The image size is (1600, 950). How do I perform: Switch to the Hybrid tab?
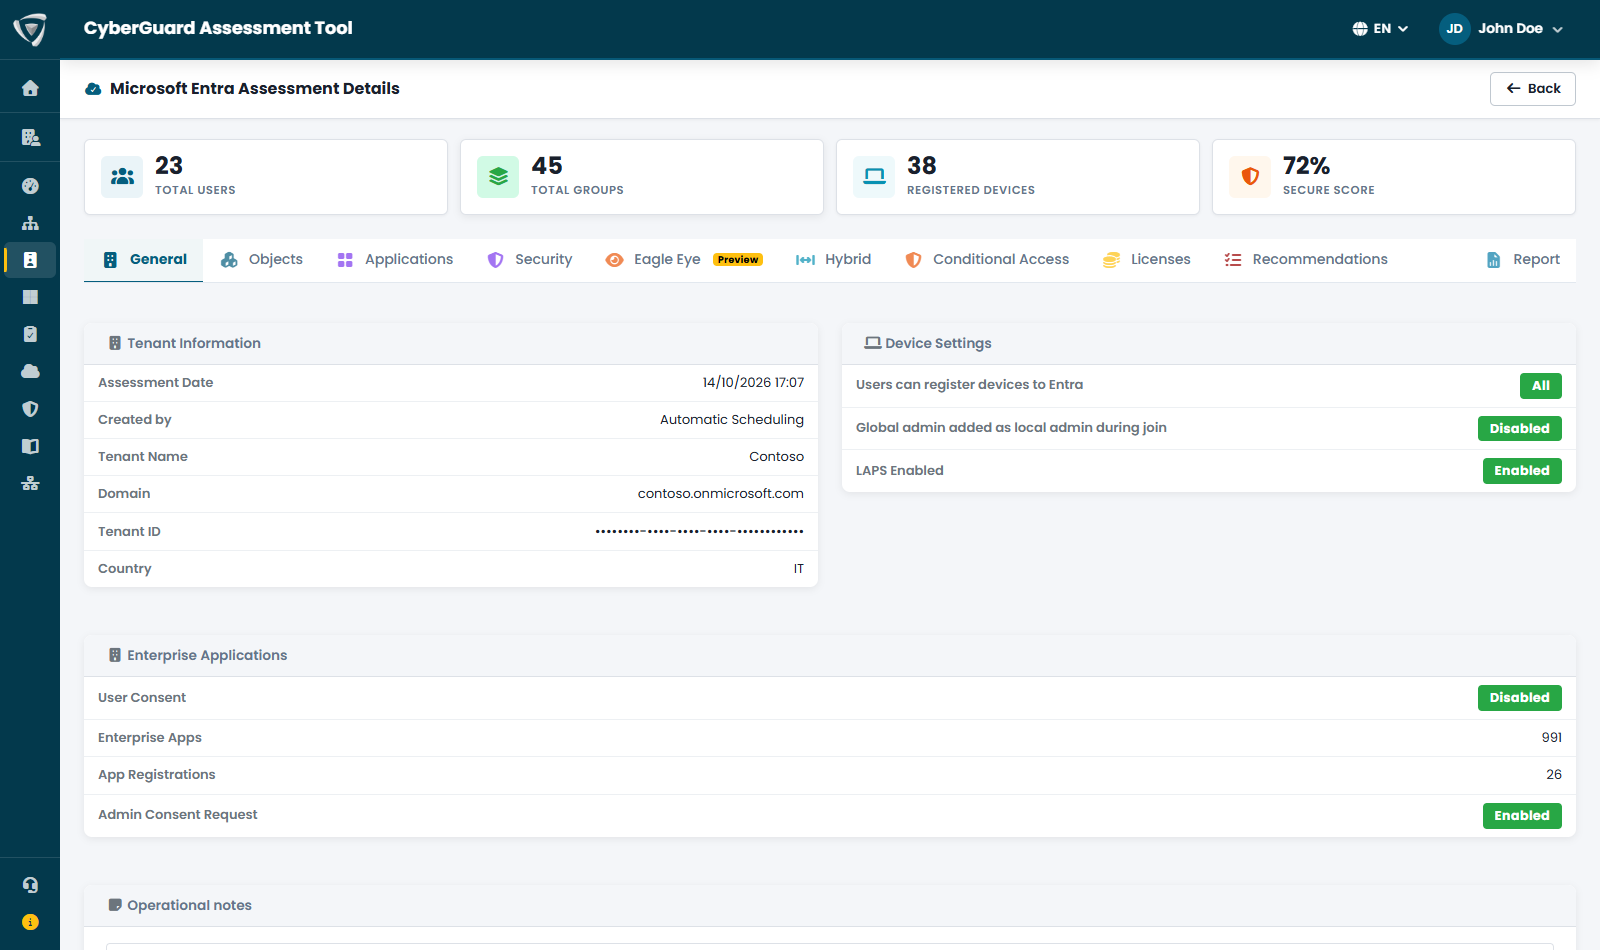coord(833,260)
